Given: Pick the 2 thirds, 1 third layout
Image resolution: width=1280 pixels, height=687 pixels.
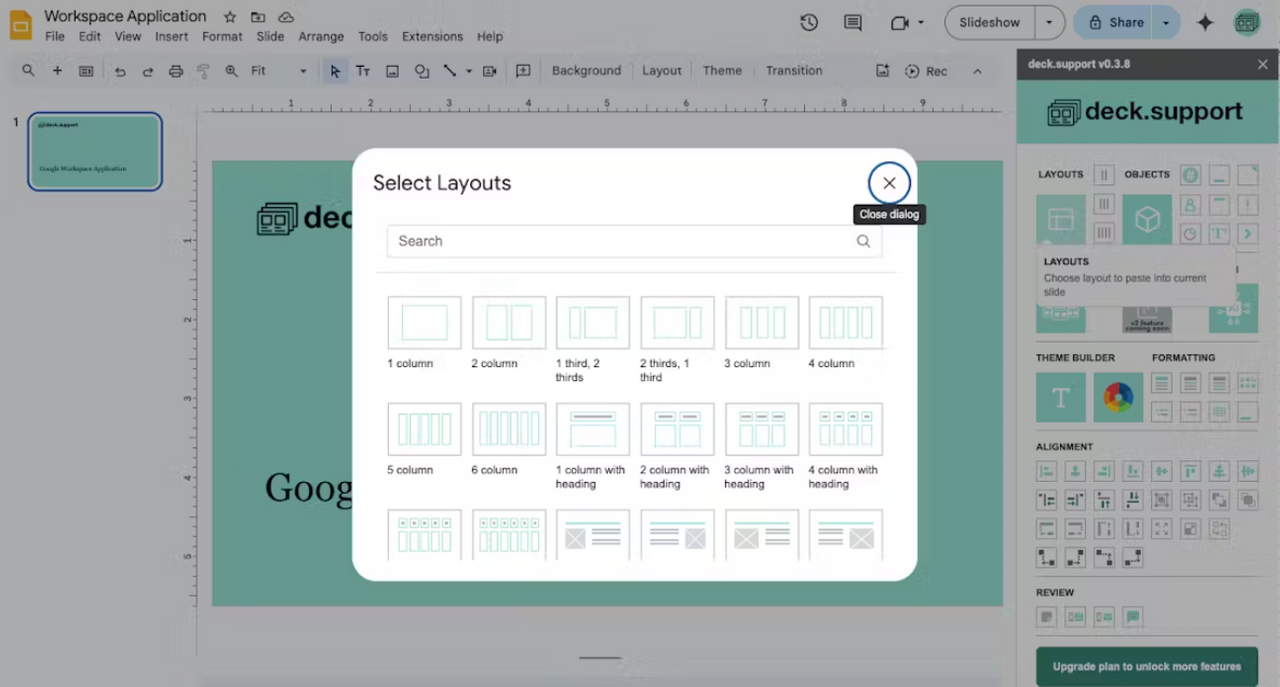Looking at the screenshot, I should point(677,323).
